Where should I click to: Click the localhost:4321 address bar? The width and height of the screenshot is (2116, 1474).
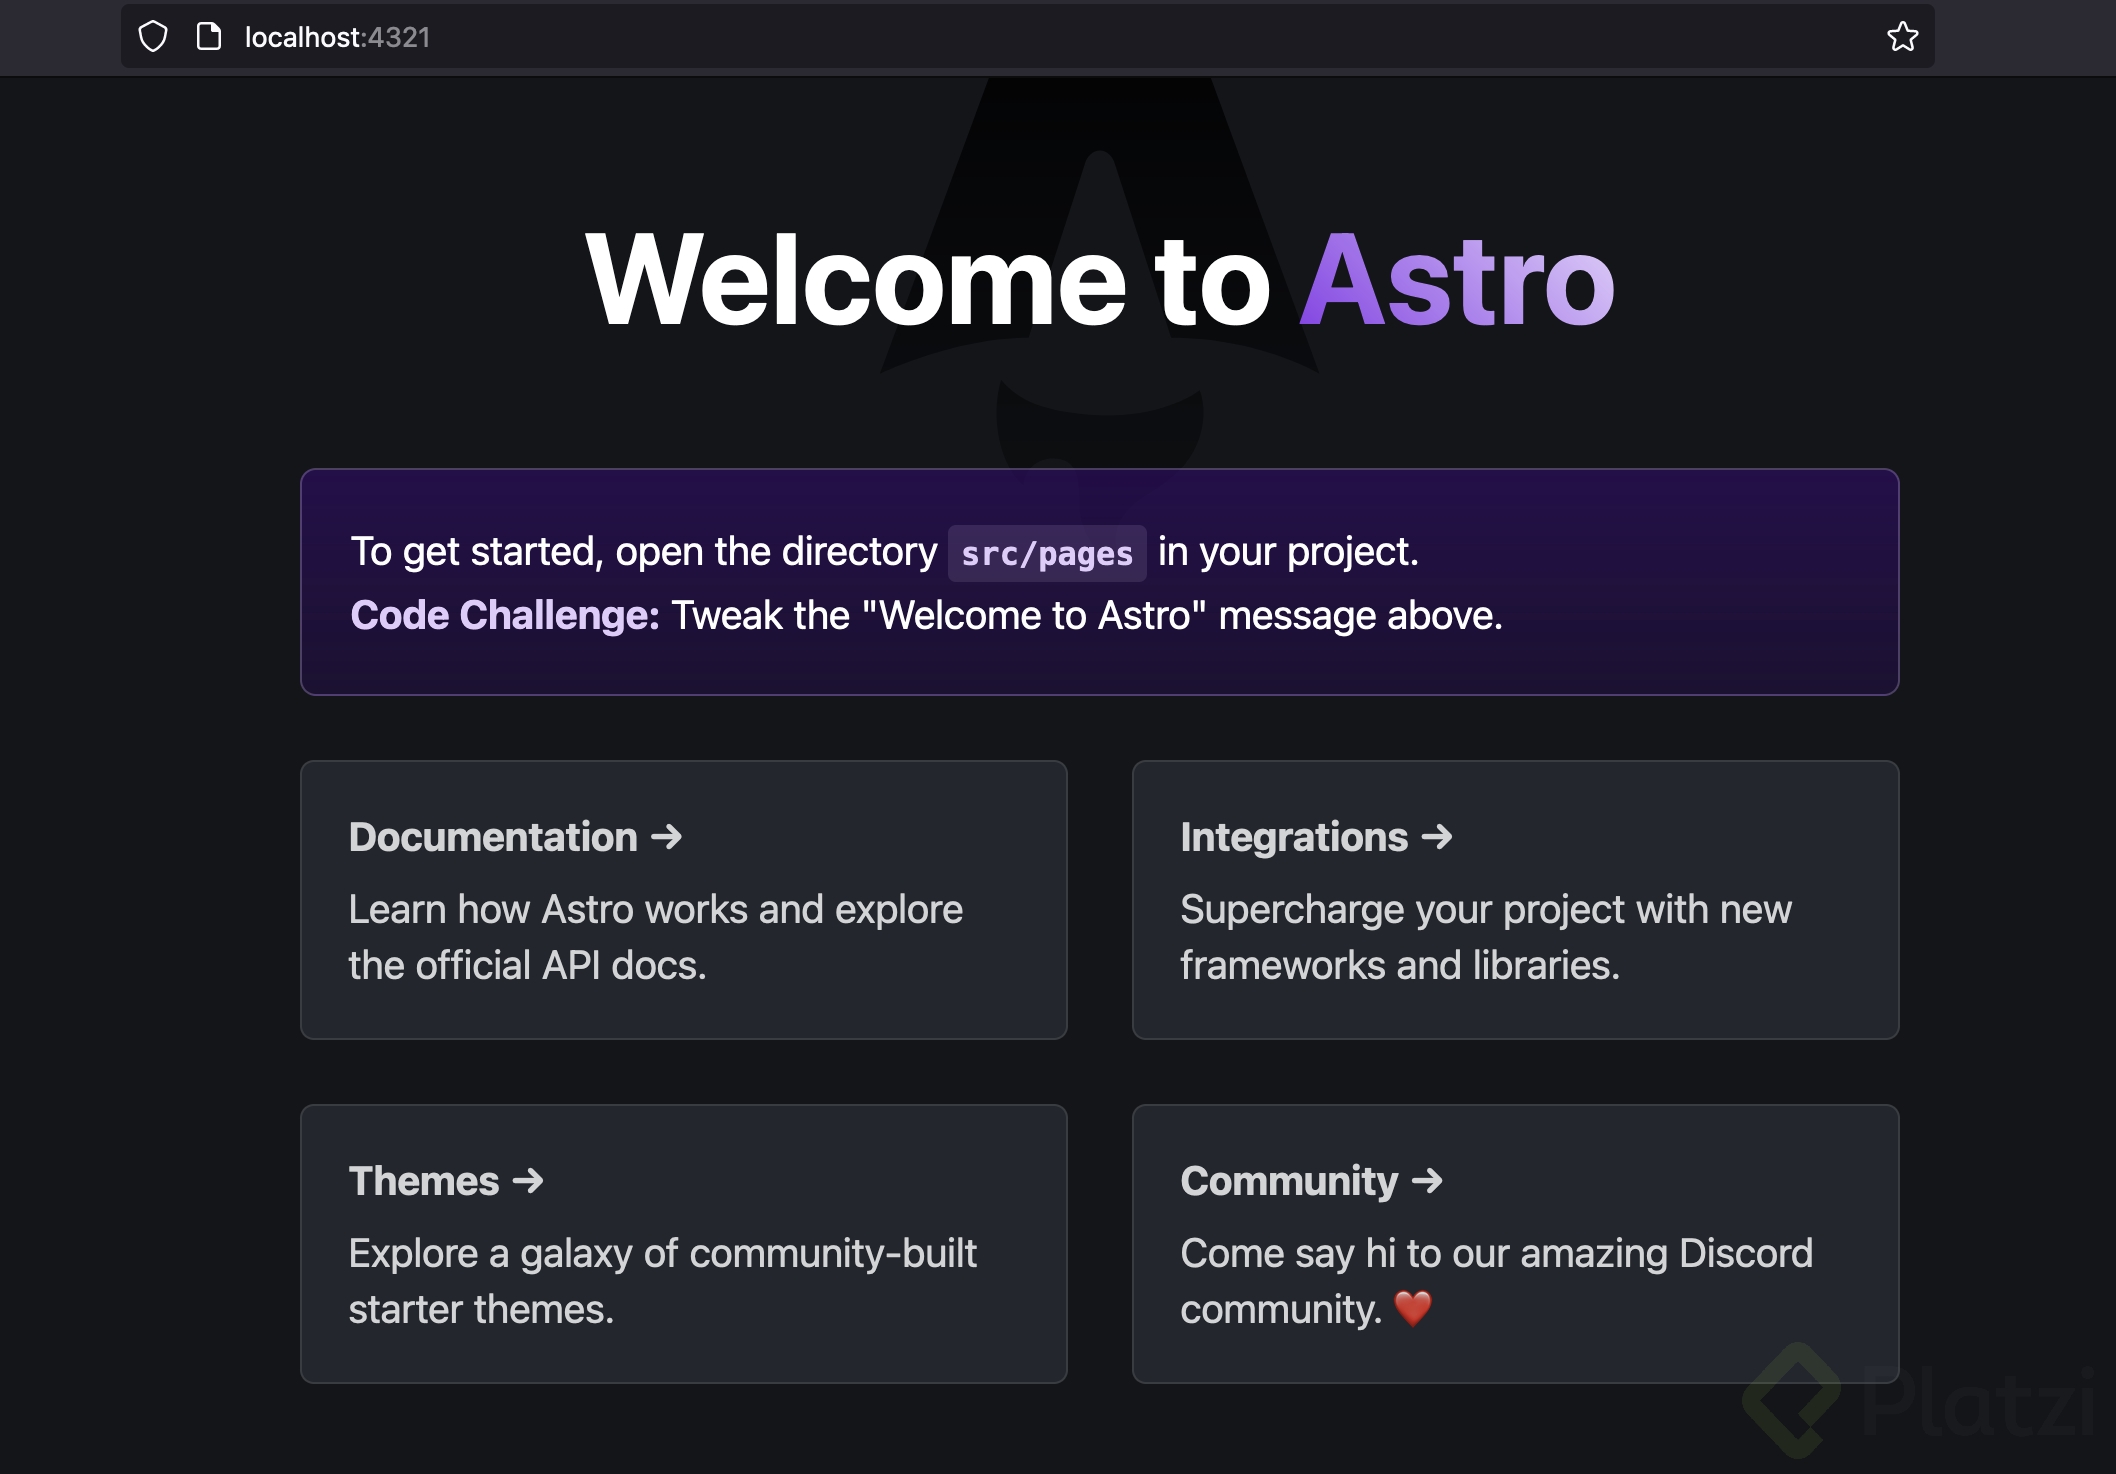(x=337, y=37)
